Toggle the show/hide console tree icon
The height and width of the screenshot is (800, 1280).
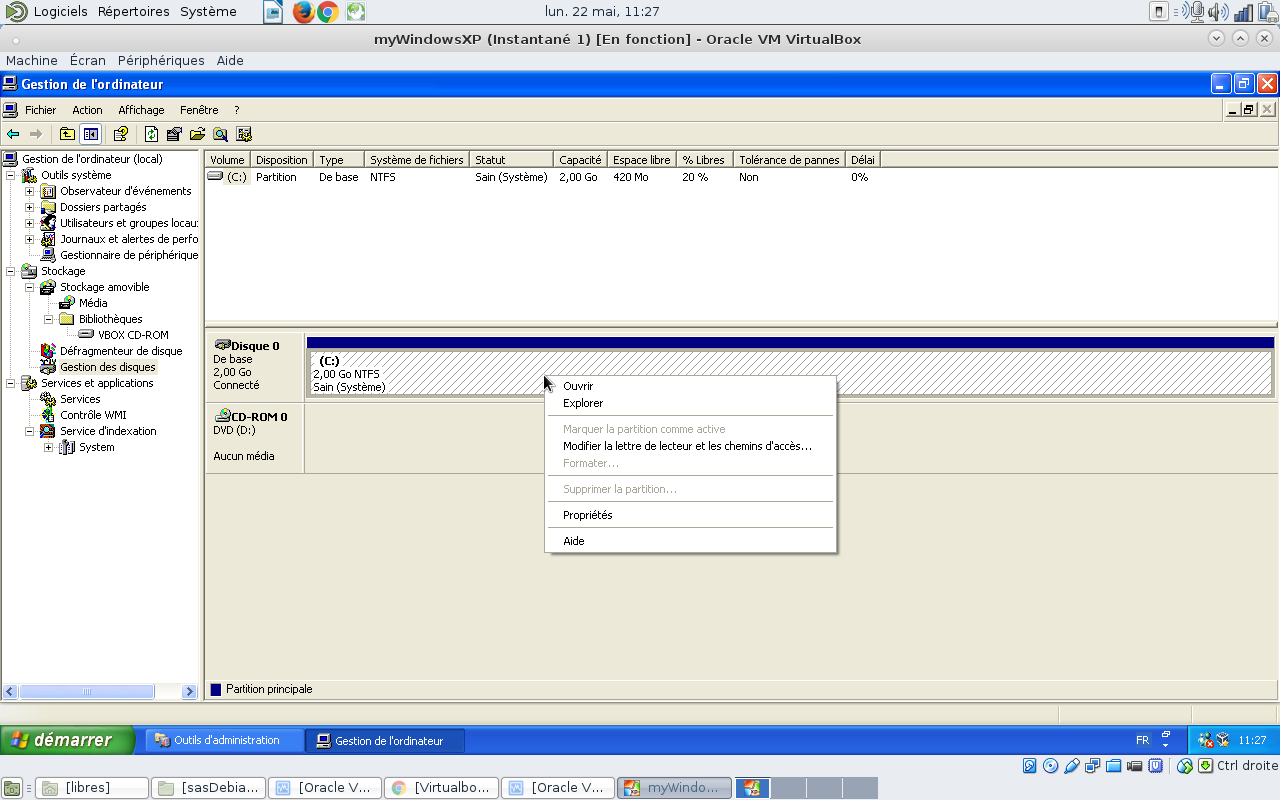pos(91,134)
